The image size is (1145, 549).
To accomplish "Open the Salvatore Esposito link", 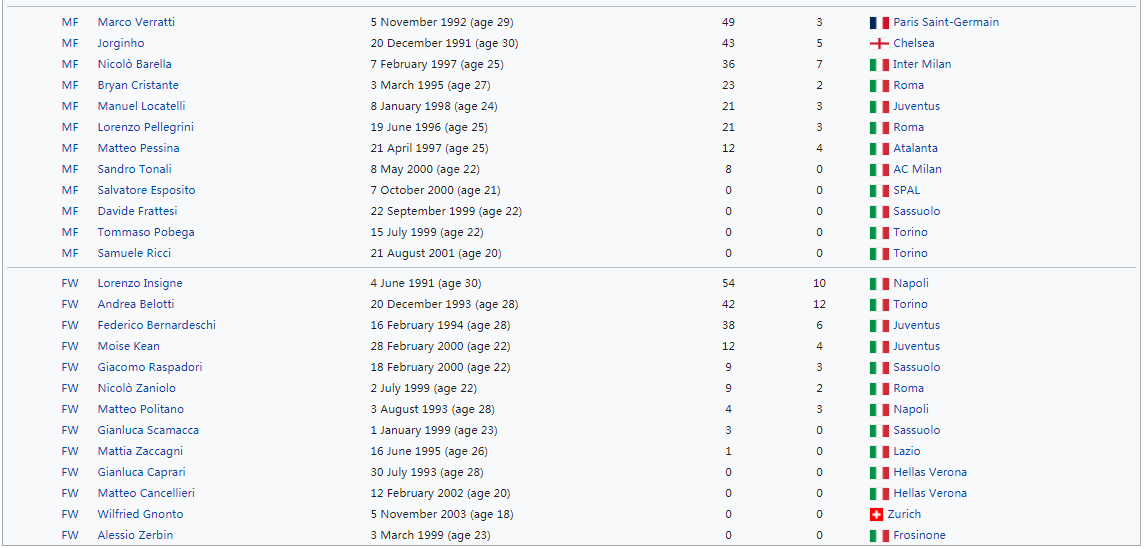I will 146,191.
